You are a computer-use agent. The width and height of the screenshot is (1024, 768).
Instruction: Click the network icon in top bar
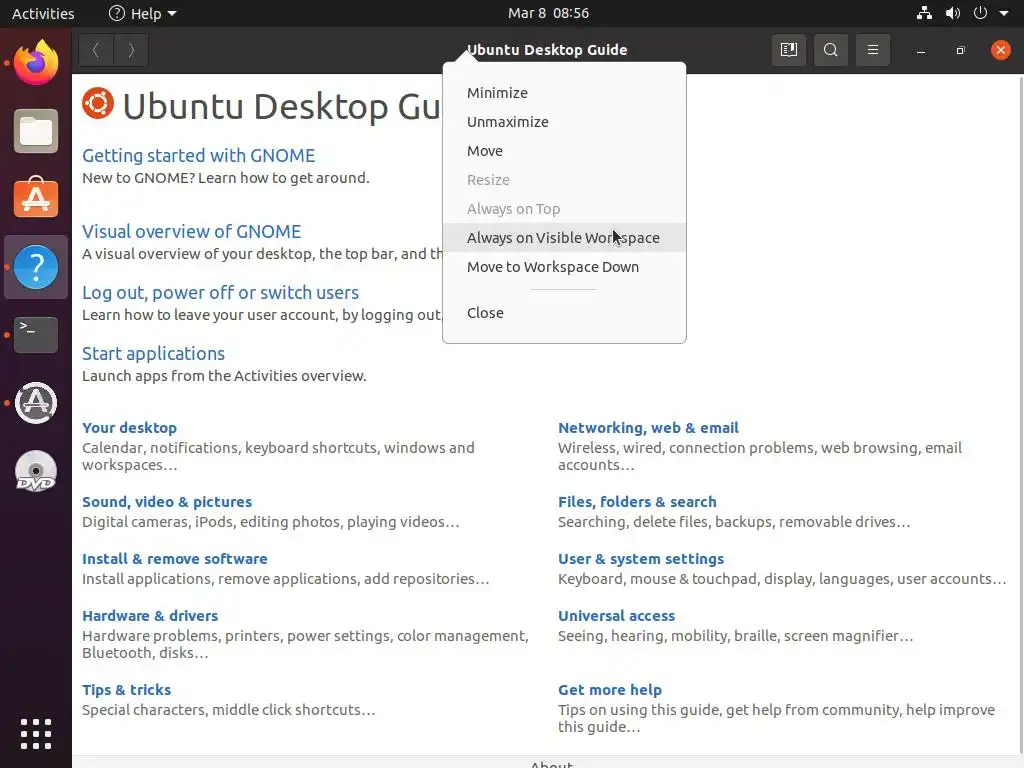click(924, 13)
